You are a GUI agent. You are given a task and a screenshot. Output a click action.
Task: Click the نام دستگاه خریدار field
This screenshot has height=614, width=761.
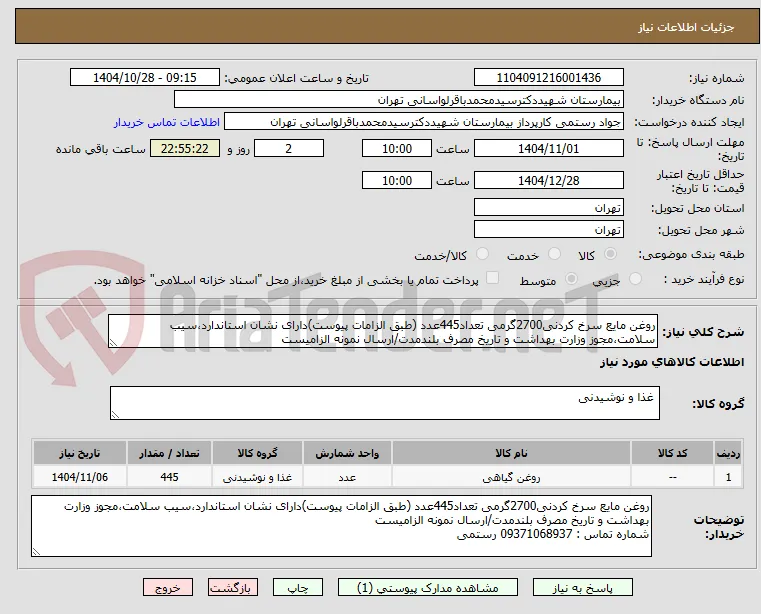[x=398, y=100]
